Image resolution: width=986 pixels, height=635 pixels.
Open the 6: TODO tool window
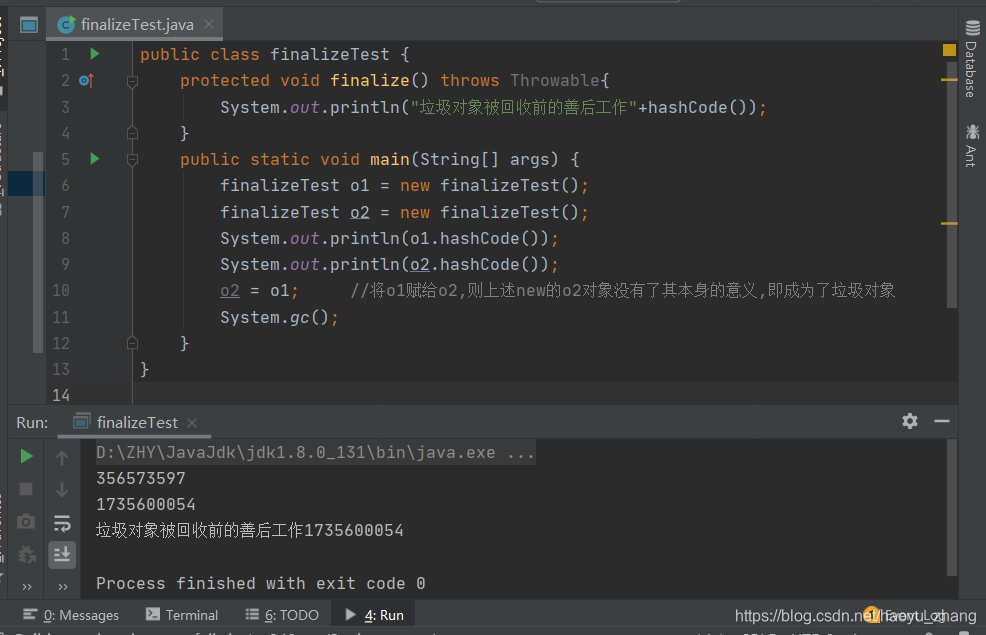282,615
